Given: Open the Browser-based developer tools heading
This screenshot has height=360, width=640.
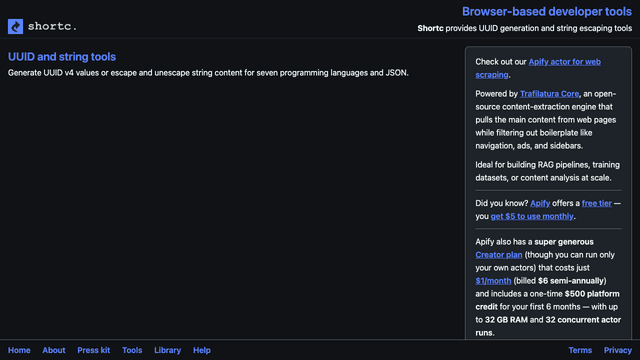Looking at the screenshot, I should (547, 11).
